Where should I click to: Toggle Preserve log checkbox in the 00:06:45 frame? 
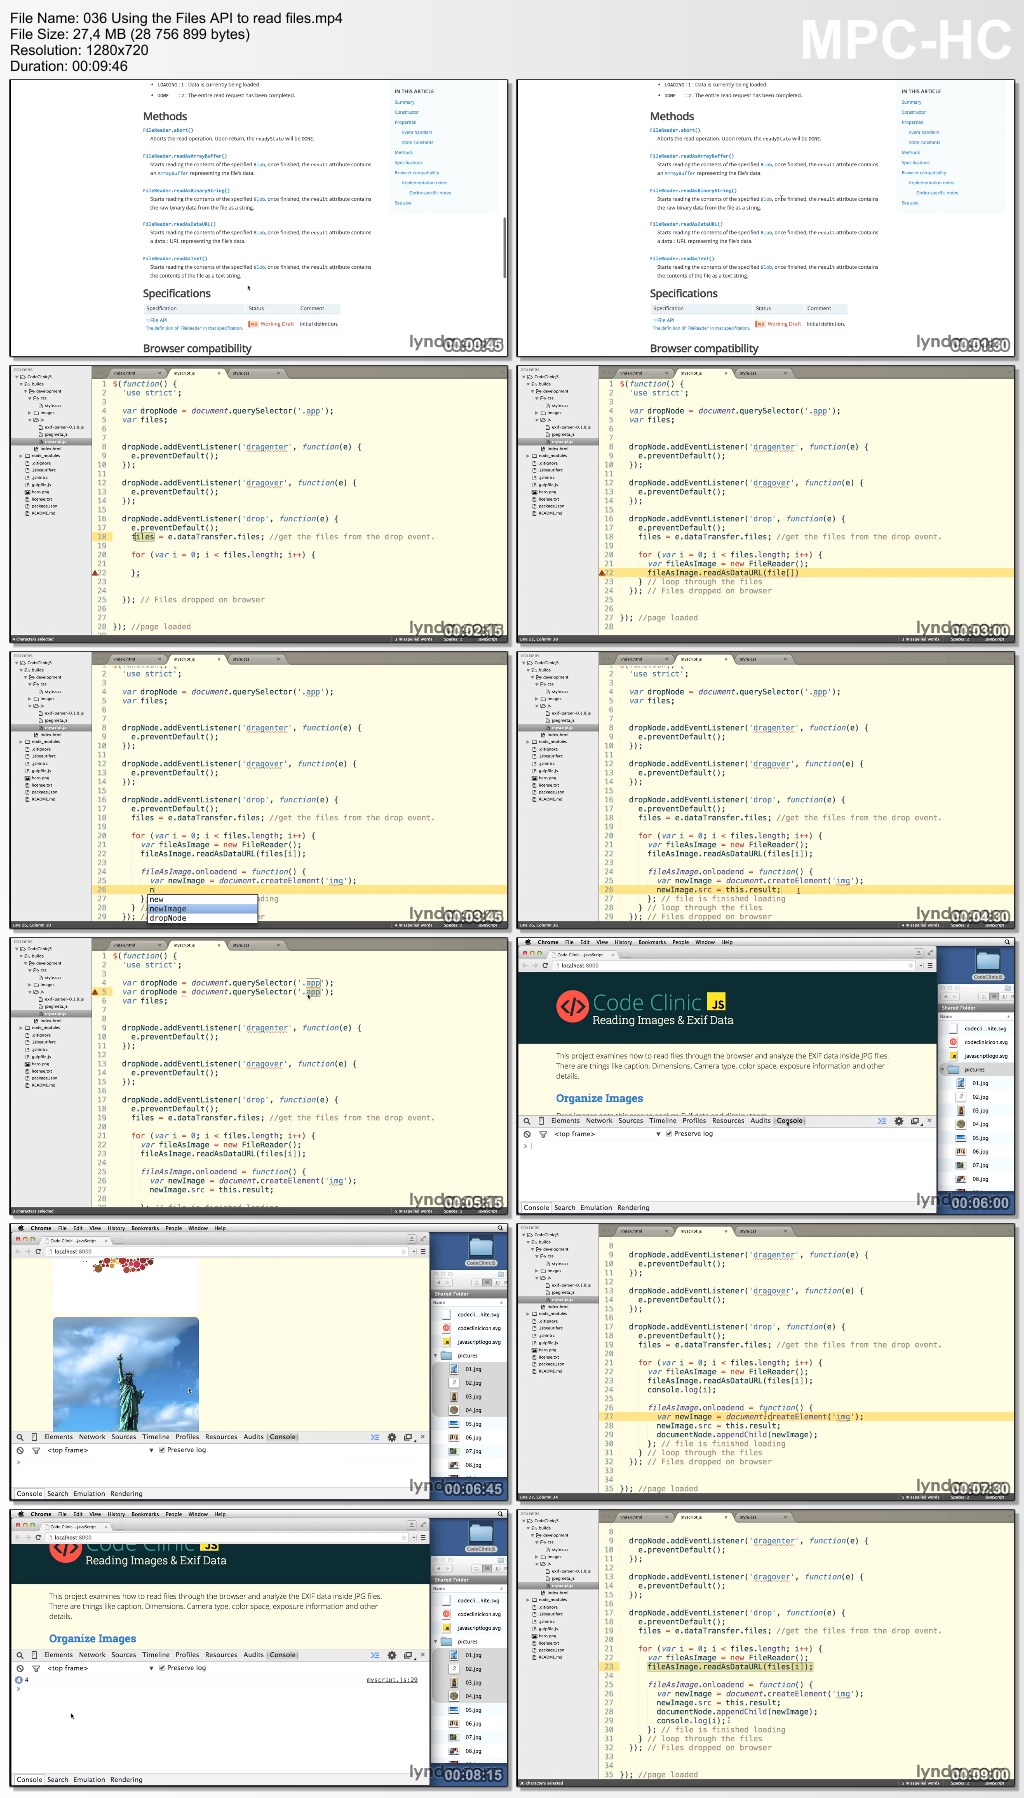click(x=163, y=1450)
